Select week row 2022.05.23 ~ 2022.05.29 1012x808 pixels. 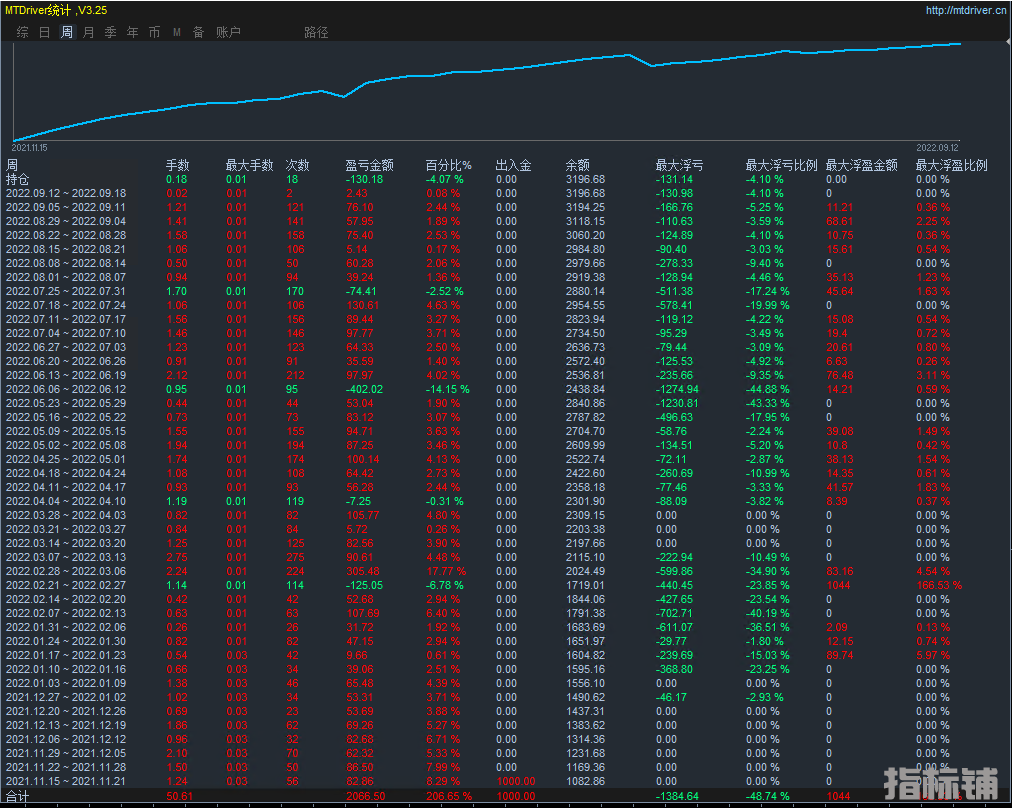click(x=66, y=403)
